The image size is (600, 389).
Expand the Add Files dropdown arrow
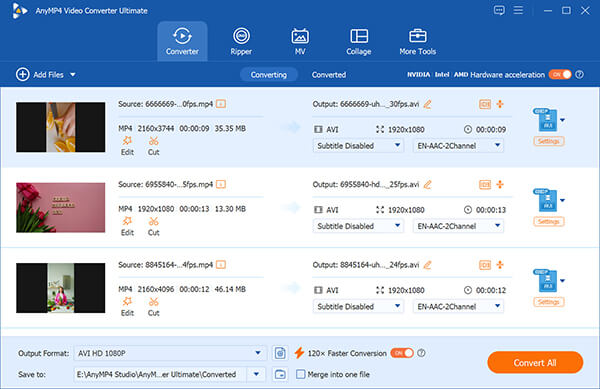click(73, 75)
